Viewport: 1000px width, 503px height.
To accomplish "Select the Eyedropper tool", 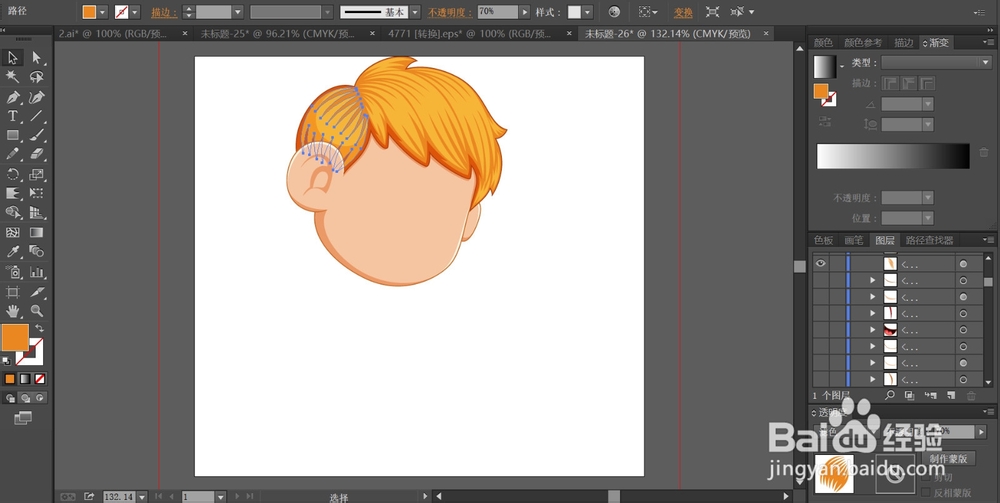I will coord(12,252).
